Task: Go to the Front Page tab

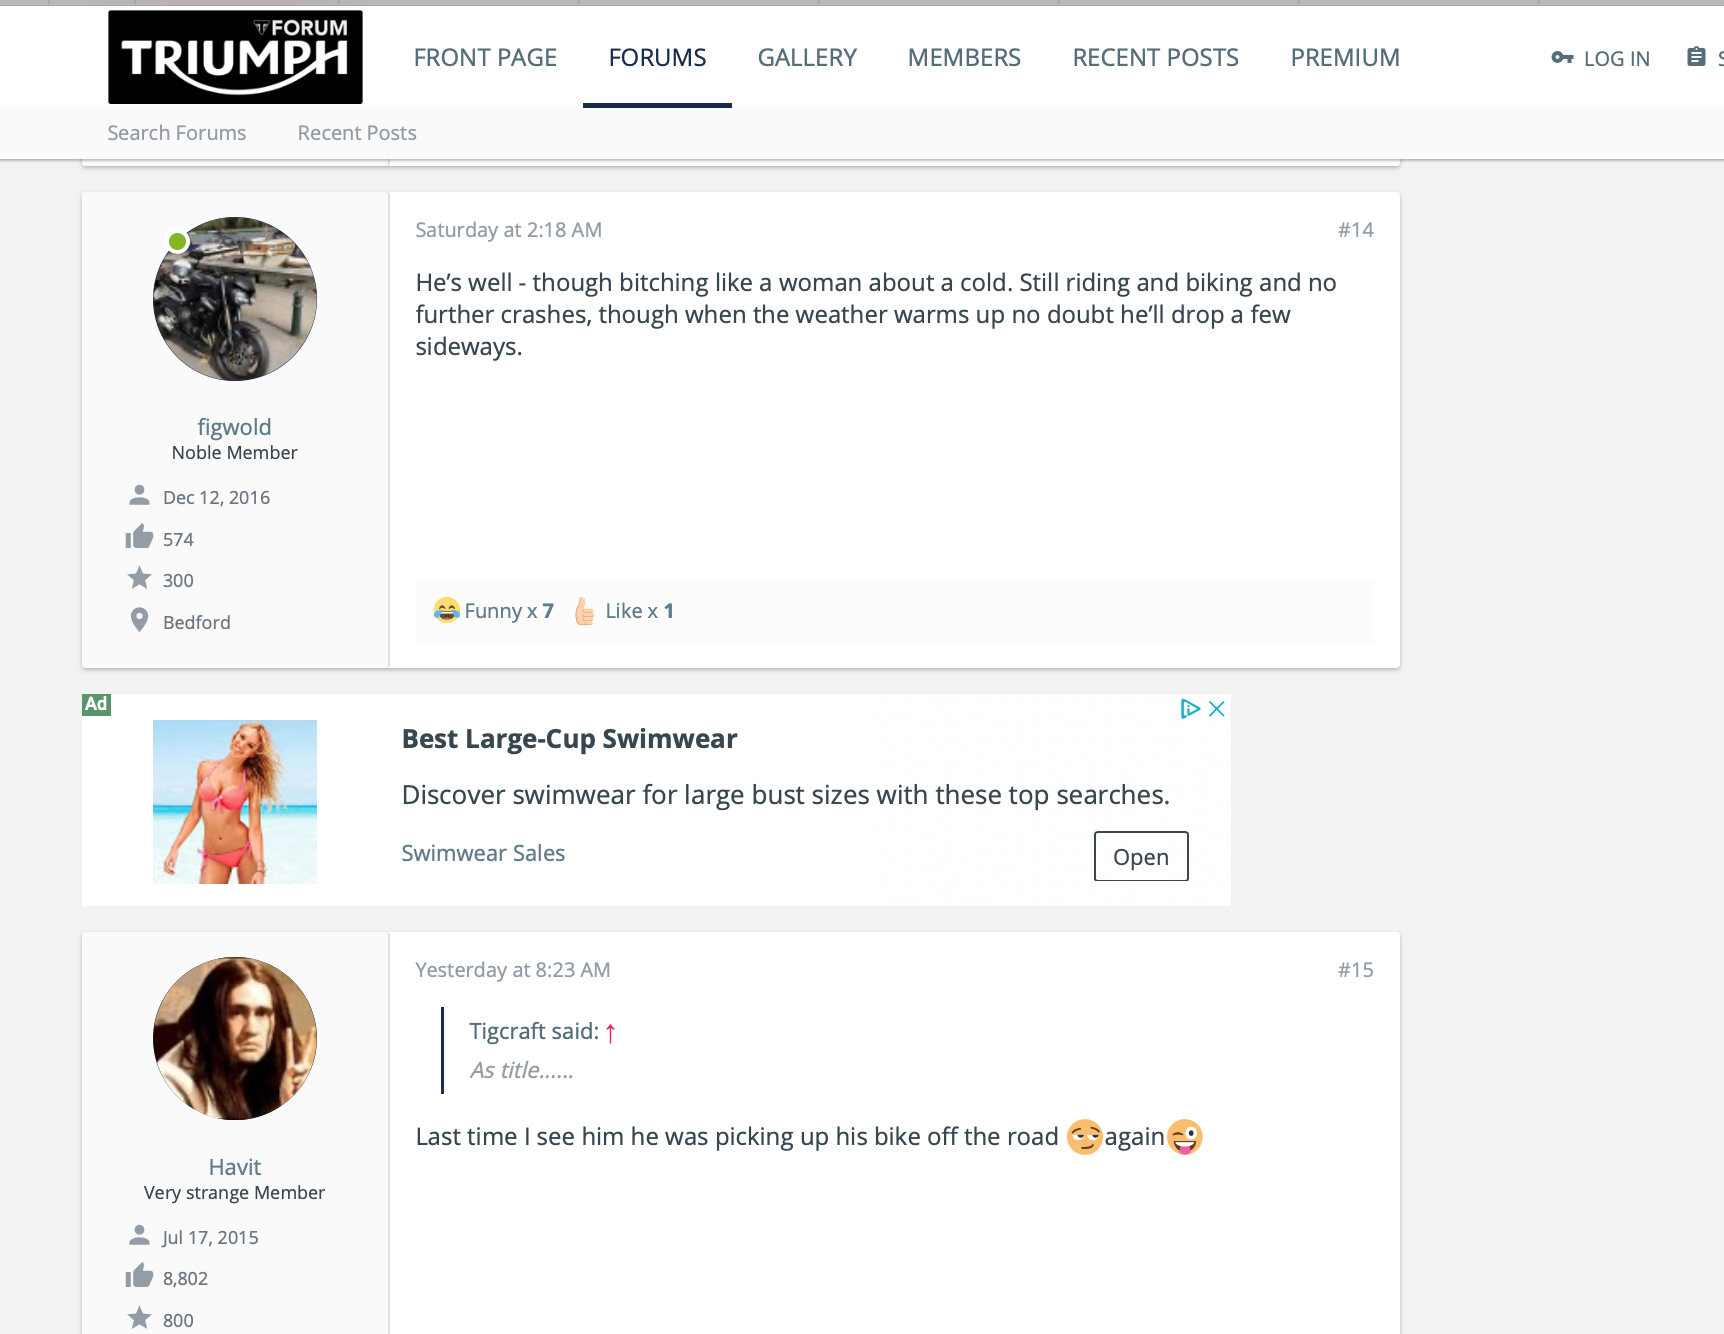Action: tap(485, 58)
